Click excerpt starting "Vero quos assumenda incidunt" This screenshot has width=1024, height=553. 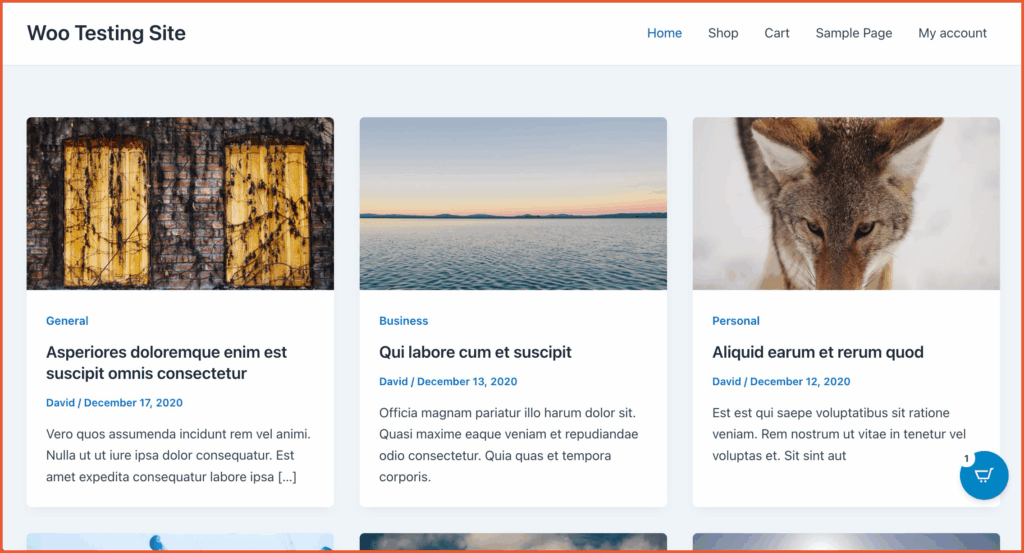(x=178, y=455)
